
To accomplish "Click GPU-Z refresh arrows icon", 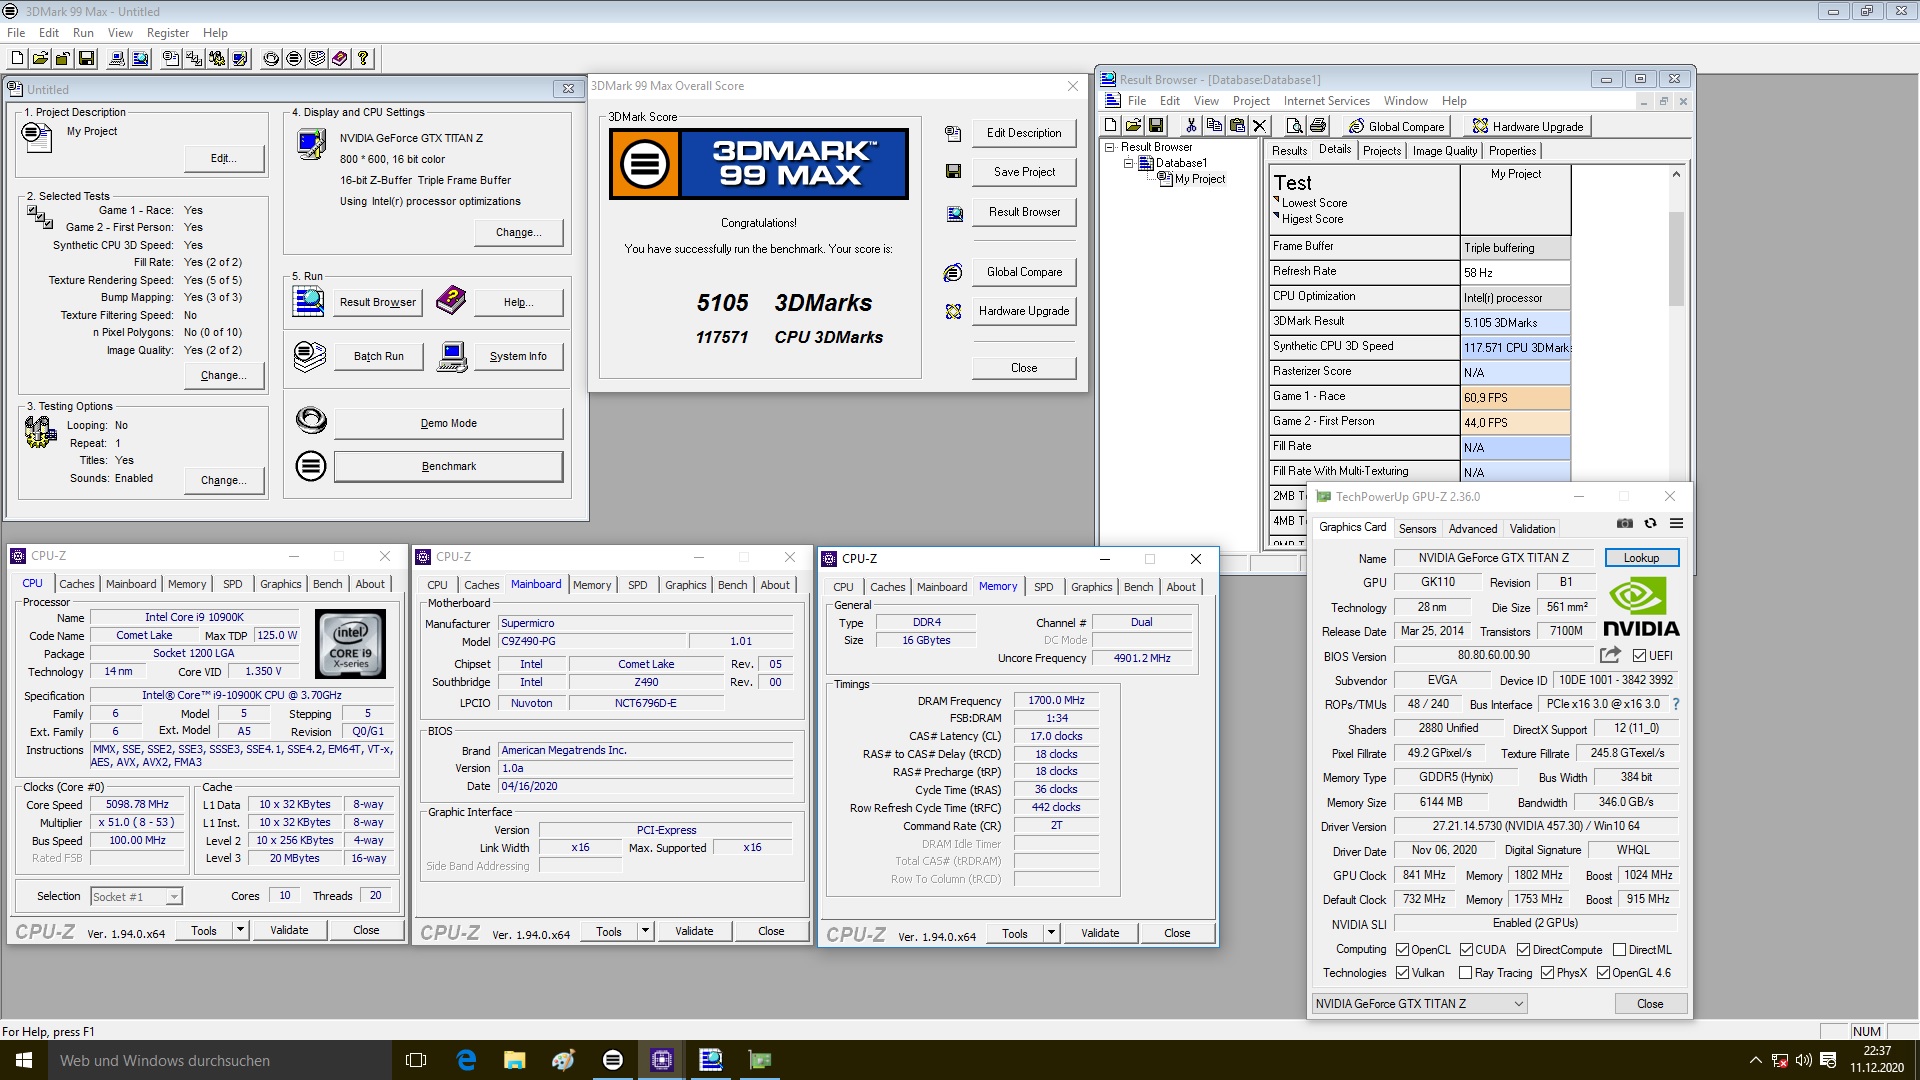I will click(1651, 524).
